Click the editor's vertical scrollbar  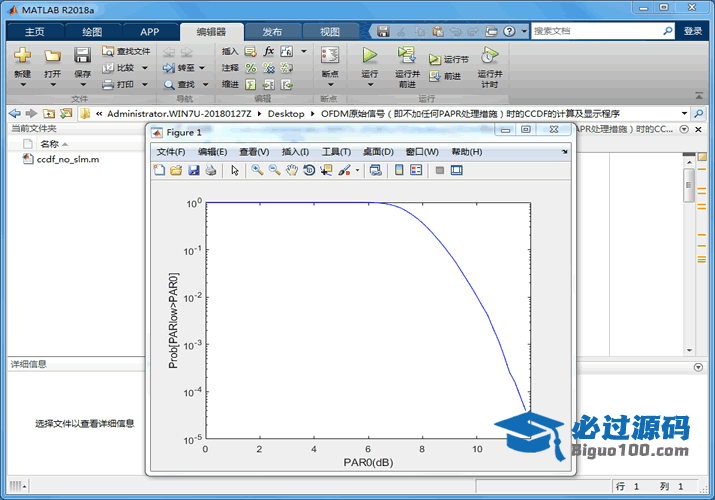coord(688,185)
